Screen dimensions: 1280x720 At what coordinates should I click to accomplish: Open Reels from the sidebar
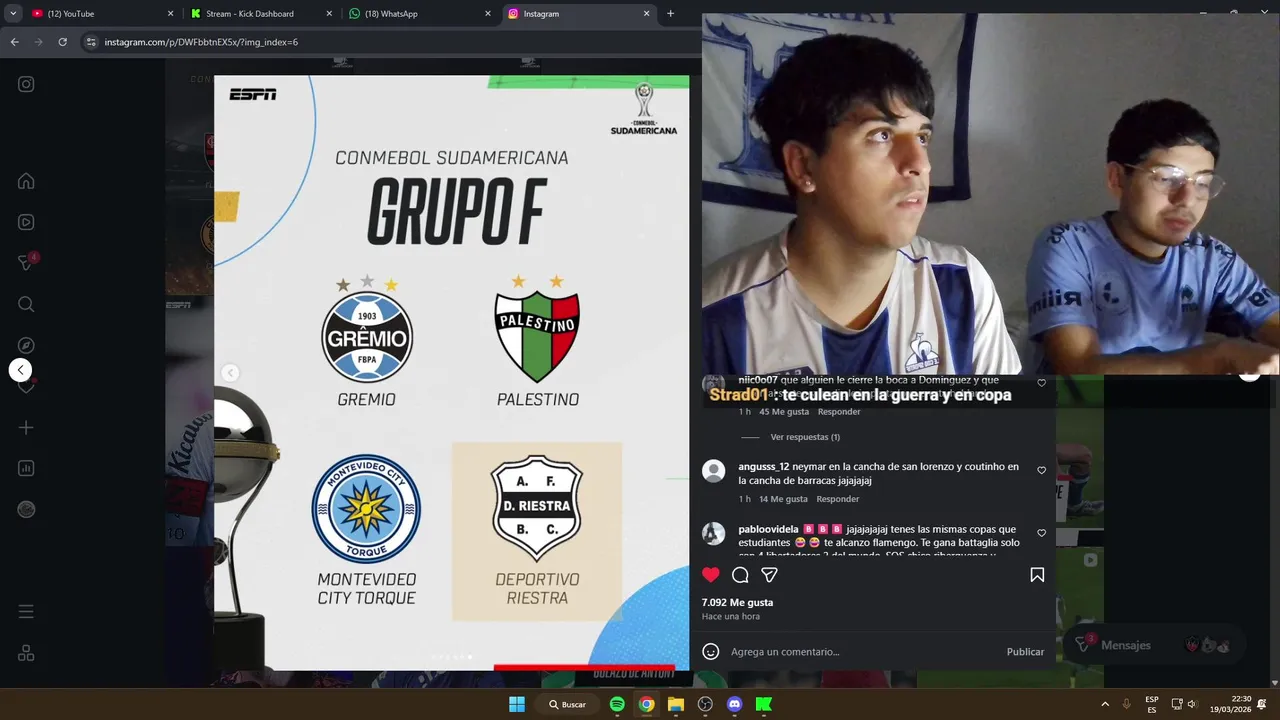pos(26,222)
